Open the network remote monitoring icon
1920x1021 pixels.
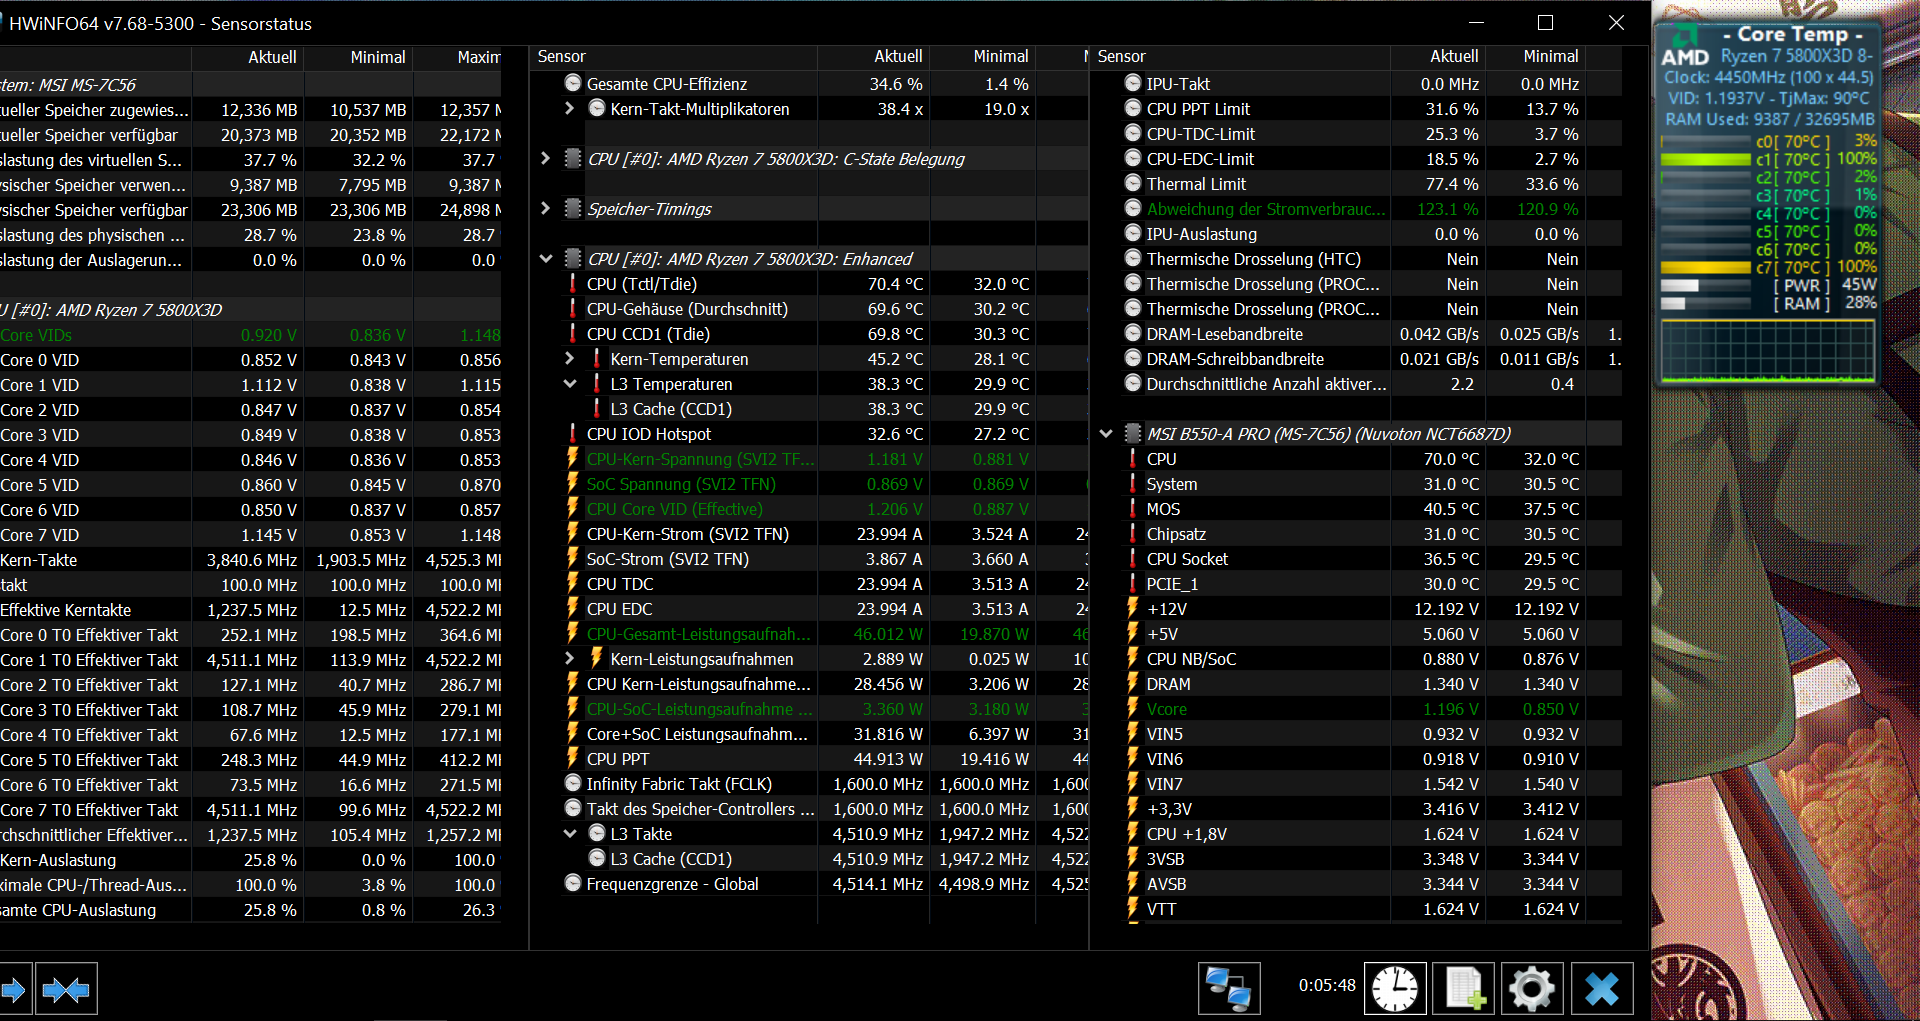coord(1228,989)
